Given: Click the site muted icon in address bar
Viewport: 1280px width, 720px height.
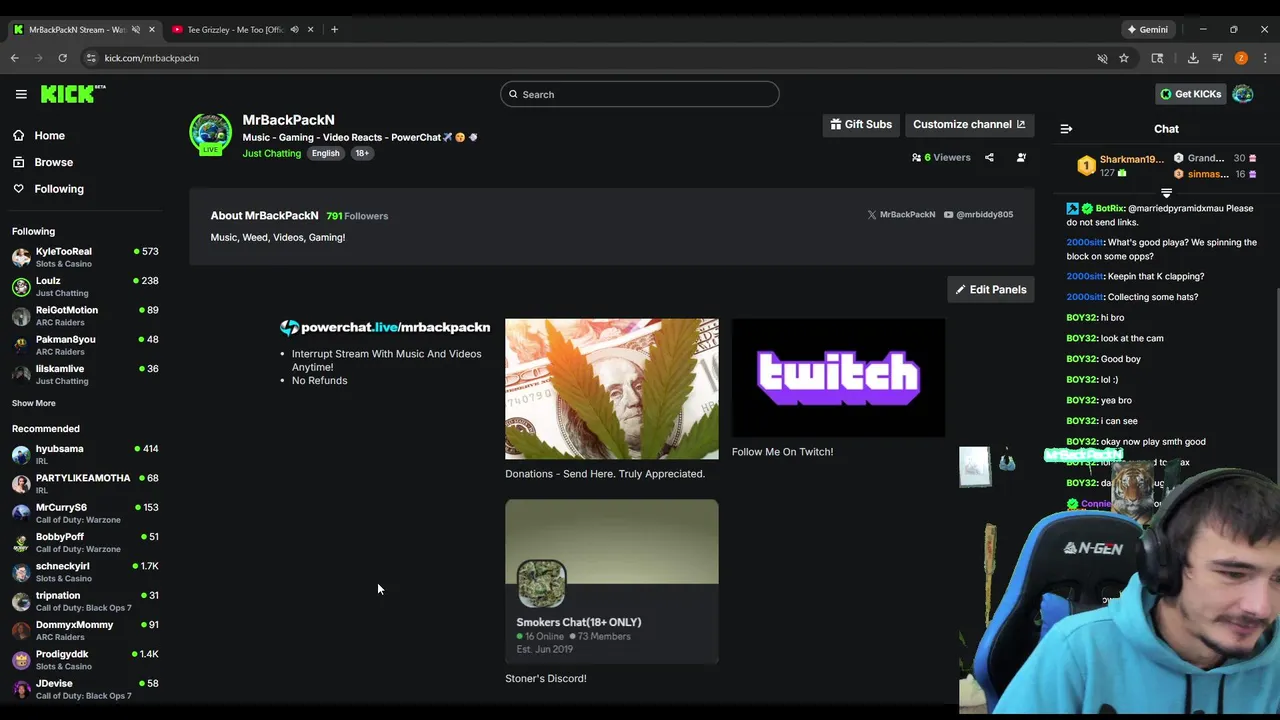Looking at the screenshot, I should (1102, 58).
